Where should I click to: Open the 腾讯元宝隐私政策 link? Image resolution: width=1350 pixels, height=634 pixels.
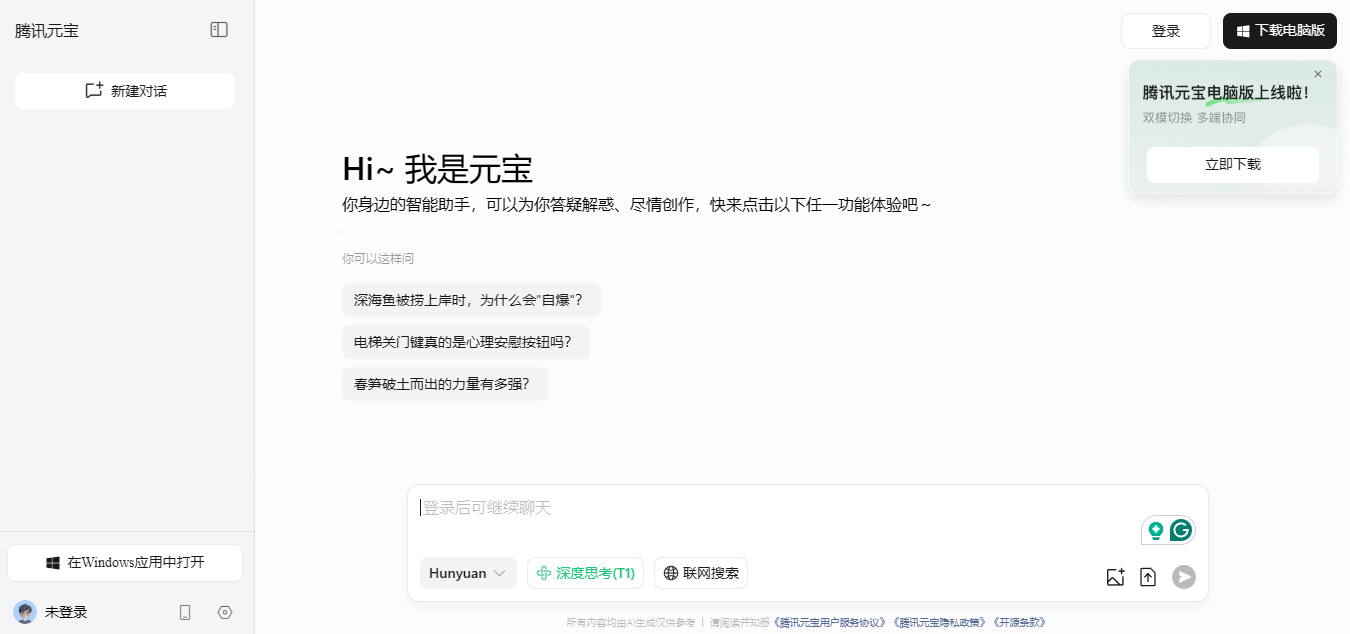click(940, 622)
